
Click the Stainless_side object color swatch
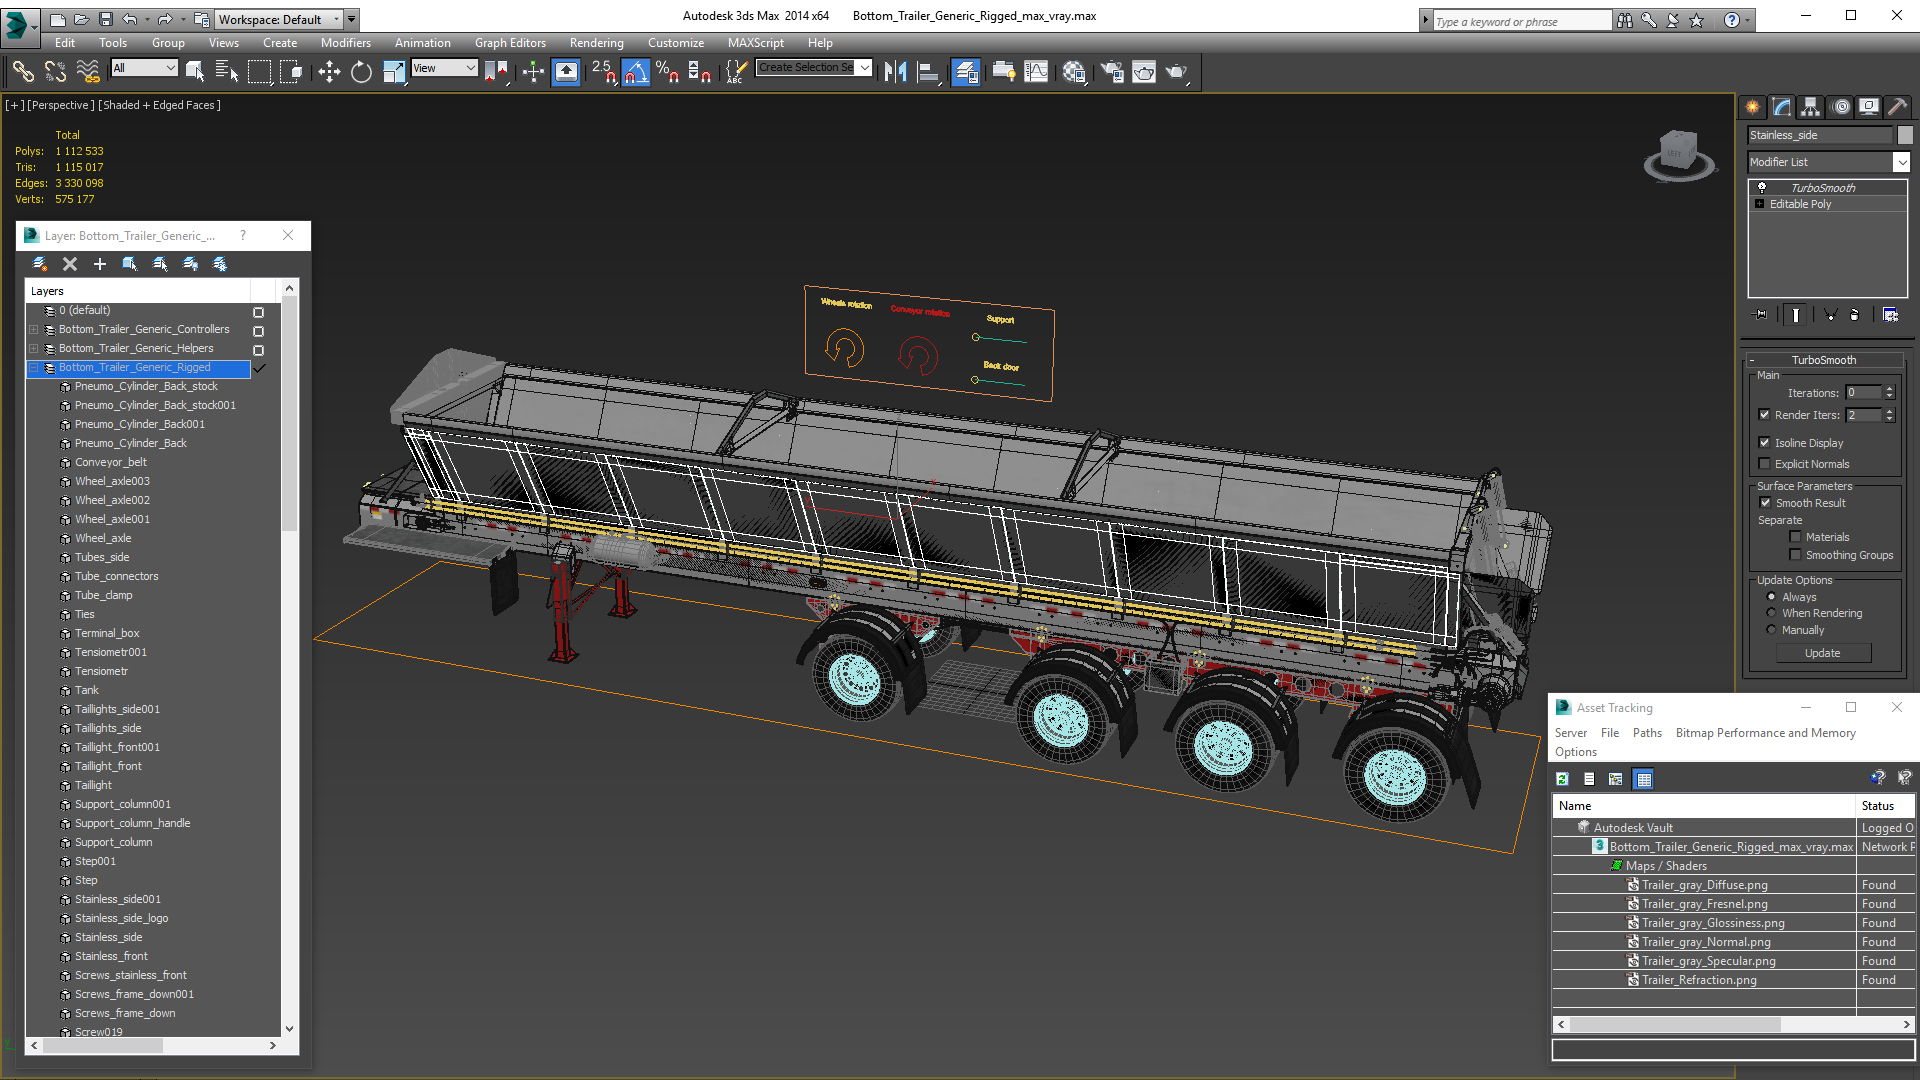coord(1905,135)
